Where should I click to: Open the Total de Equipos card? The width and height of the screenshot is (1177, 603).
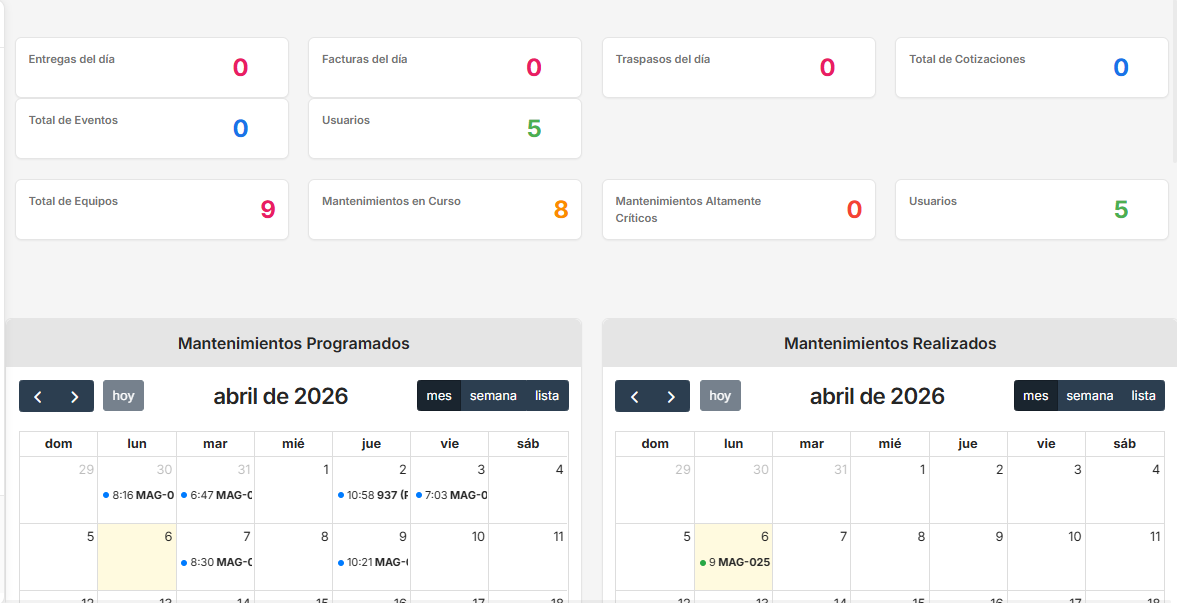point(152,210)
